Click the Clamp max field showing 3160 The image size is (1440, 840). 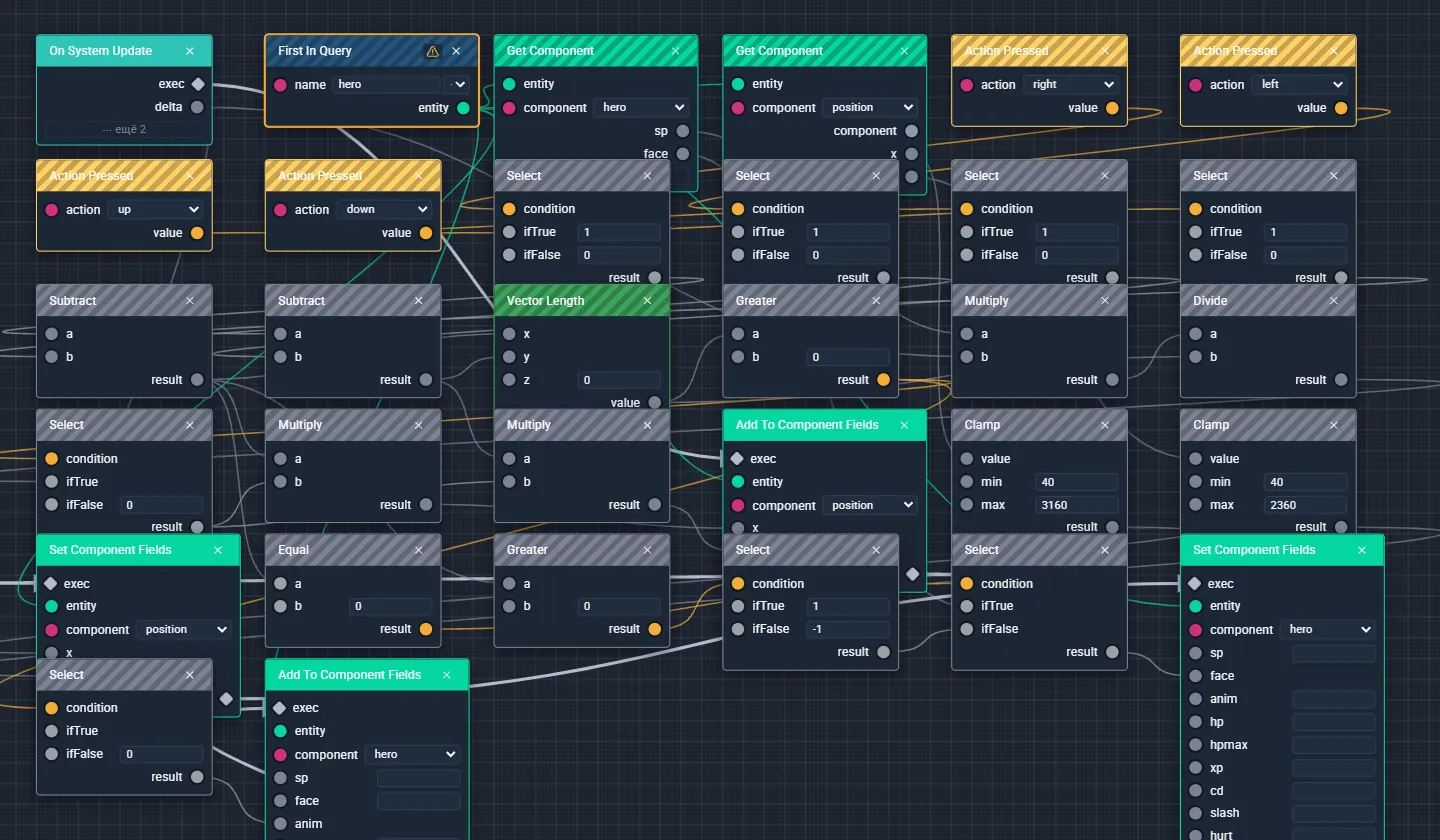(x=1077, y=505)
